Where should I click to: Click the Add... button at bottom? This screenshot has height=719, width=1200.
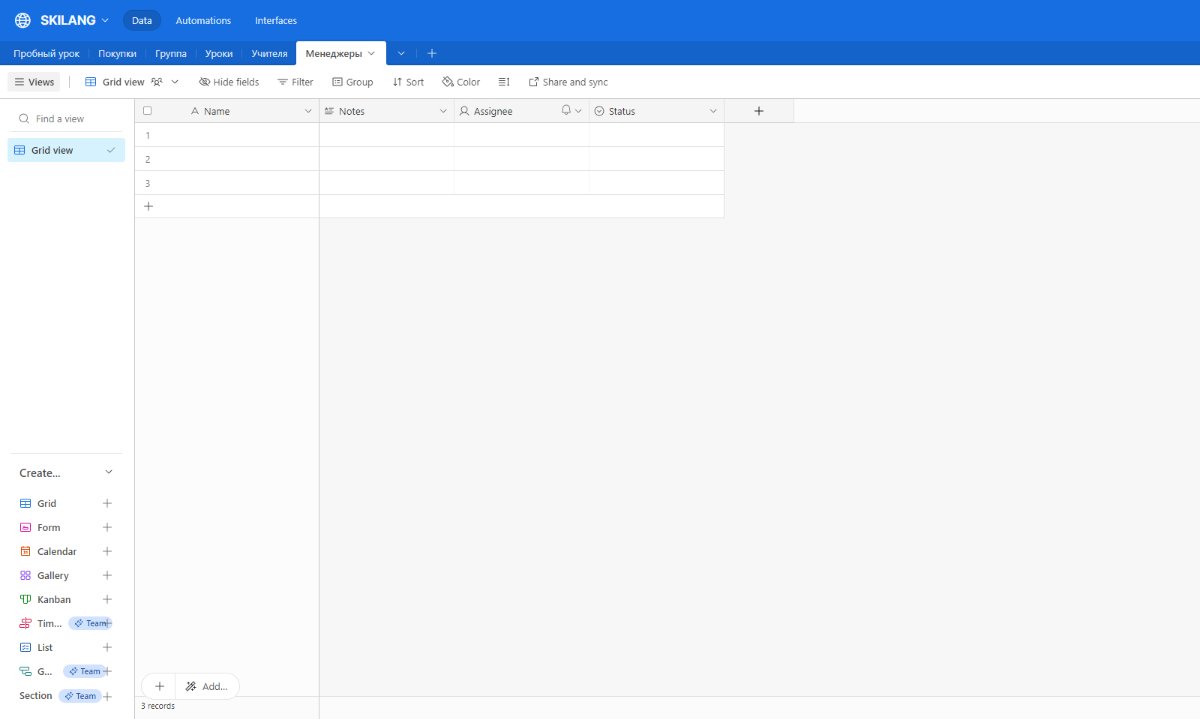[x=207, y=686]
